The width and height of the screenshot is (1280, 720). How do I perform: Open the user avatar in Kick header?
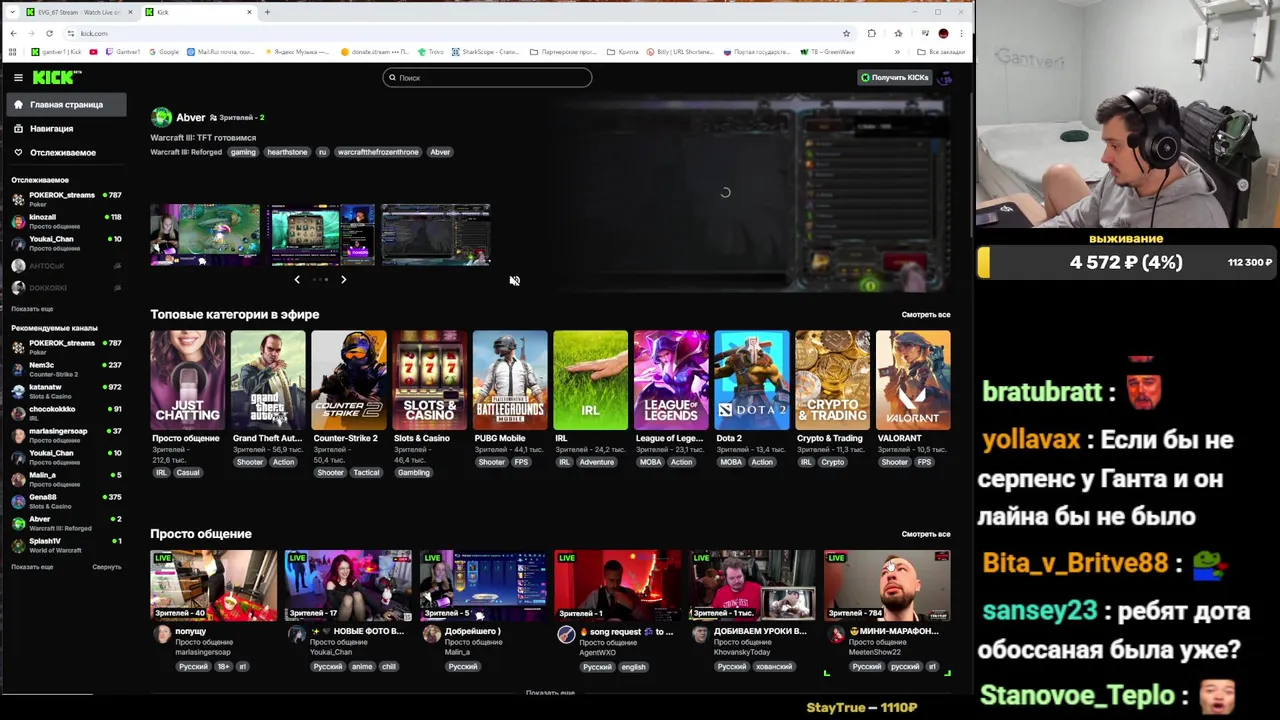pyautogui.click(x=945, y=77)
